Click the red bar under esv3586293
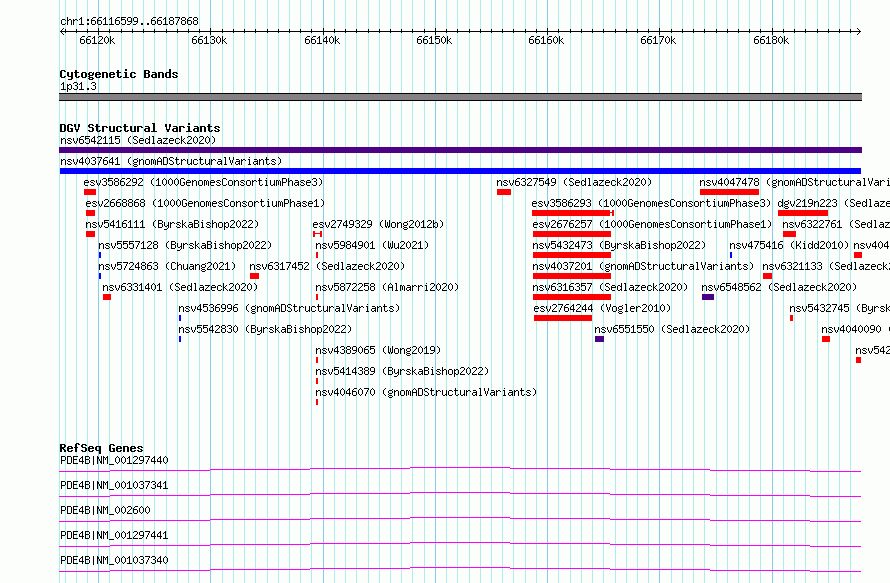 573,213
